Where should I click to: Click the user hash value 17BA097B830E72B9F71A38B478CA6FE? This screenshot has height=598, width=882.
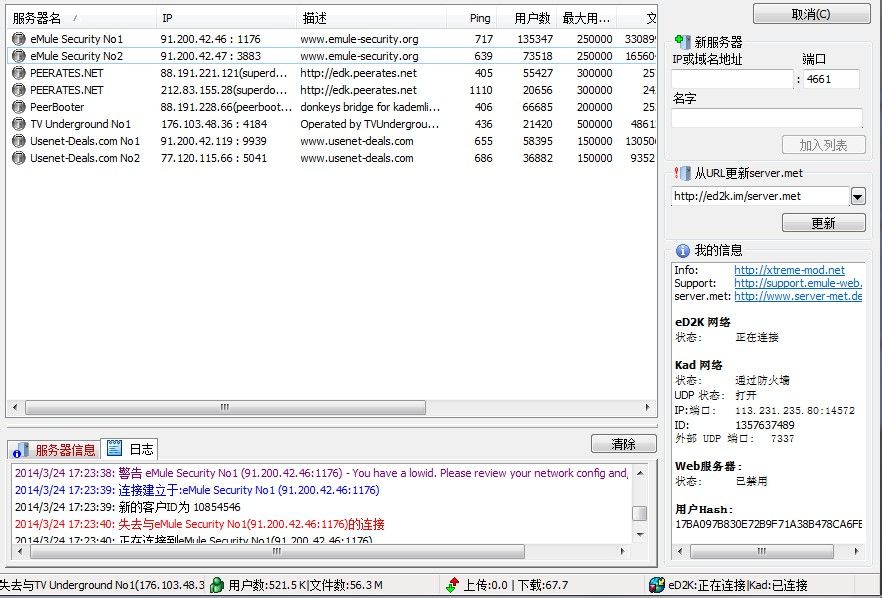tap(768, 524)
